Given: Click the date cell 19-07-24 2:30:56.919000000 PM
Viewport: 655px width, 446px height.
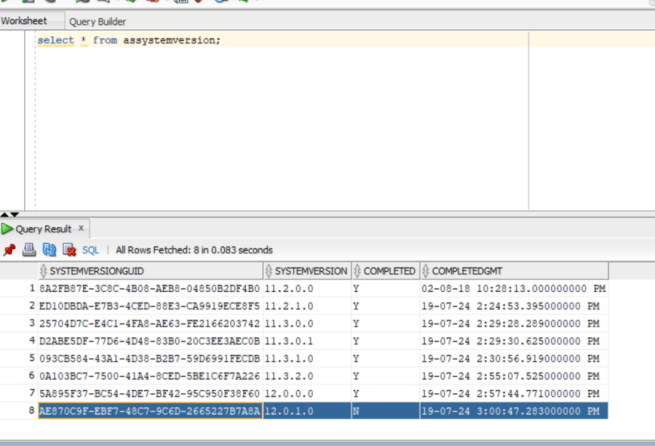Looking at the screenshot, I should point(514,359).
